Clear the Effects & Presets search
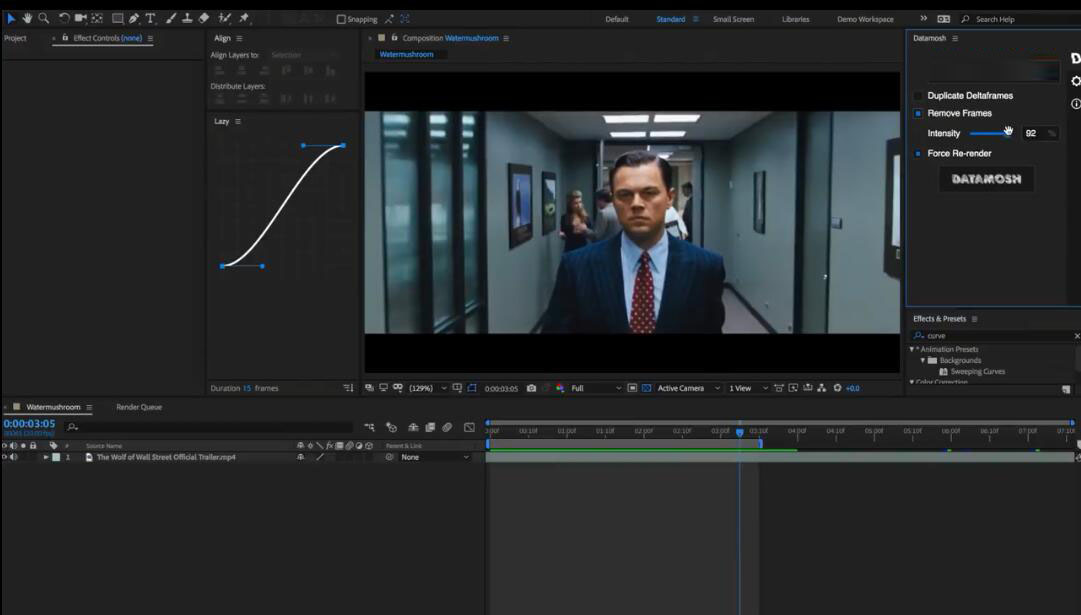This screenshot has height=615, width=1081. [x=1077, y=336]
